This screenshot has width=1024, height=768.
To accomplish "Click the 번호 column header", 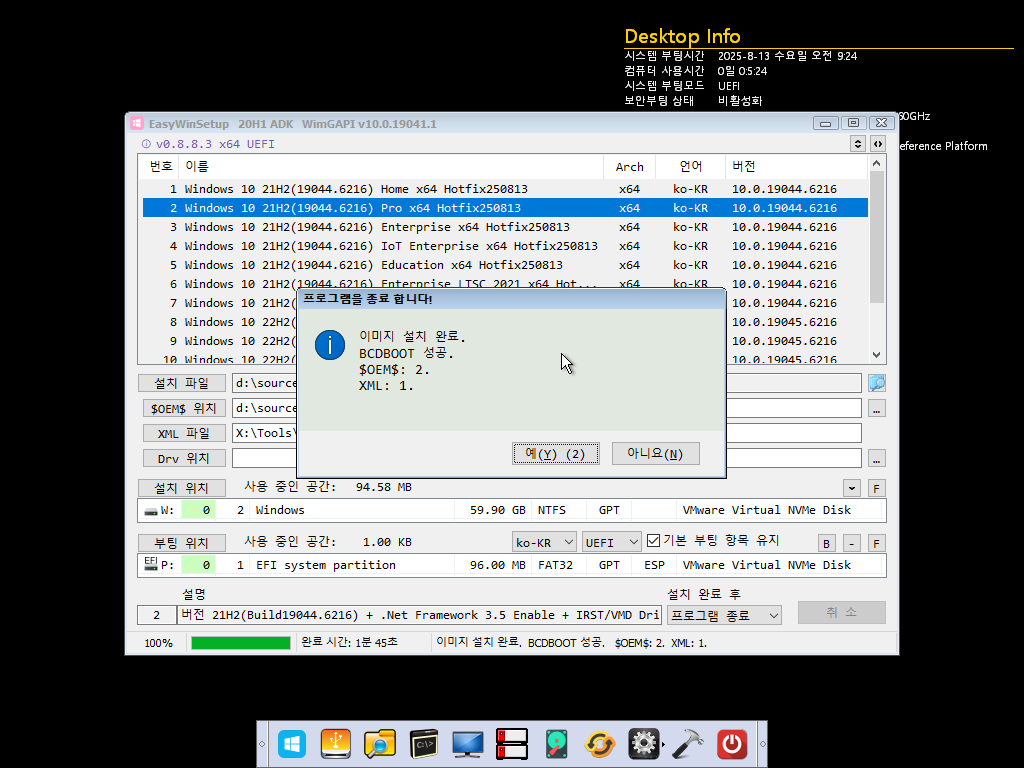I will coord(160,167).
